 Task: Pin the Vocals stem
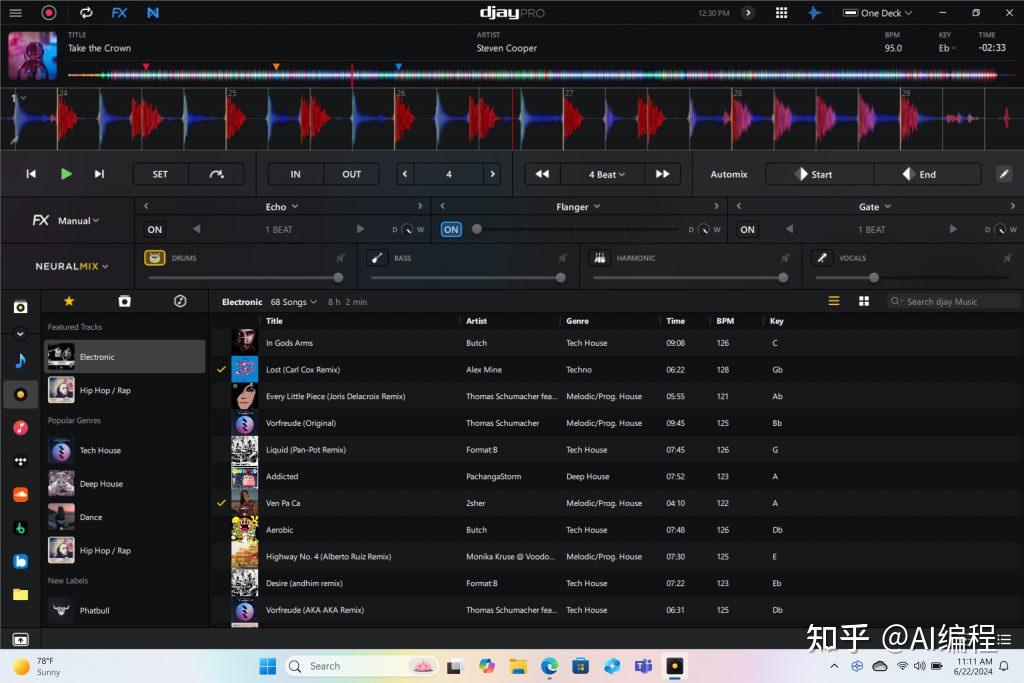click(x=1008, y=258)
